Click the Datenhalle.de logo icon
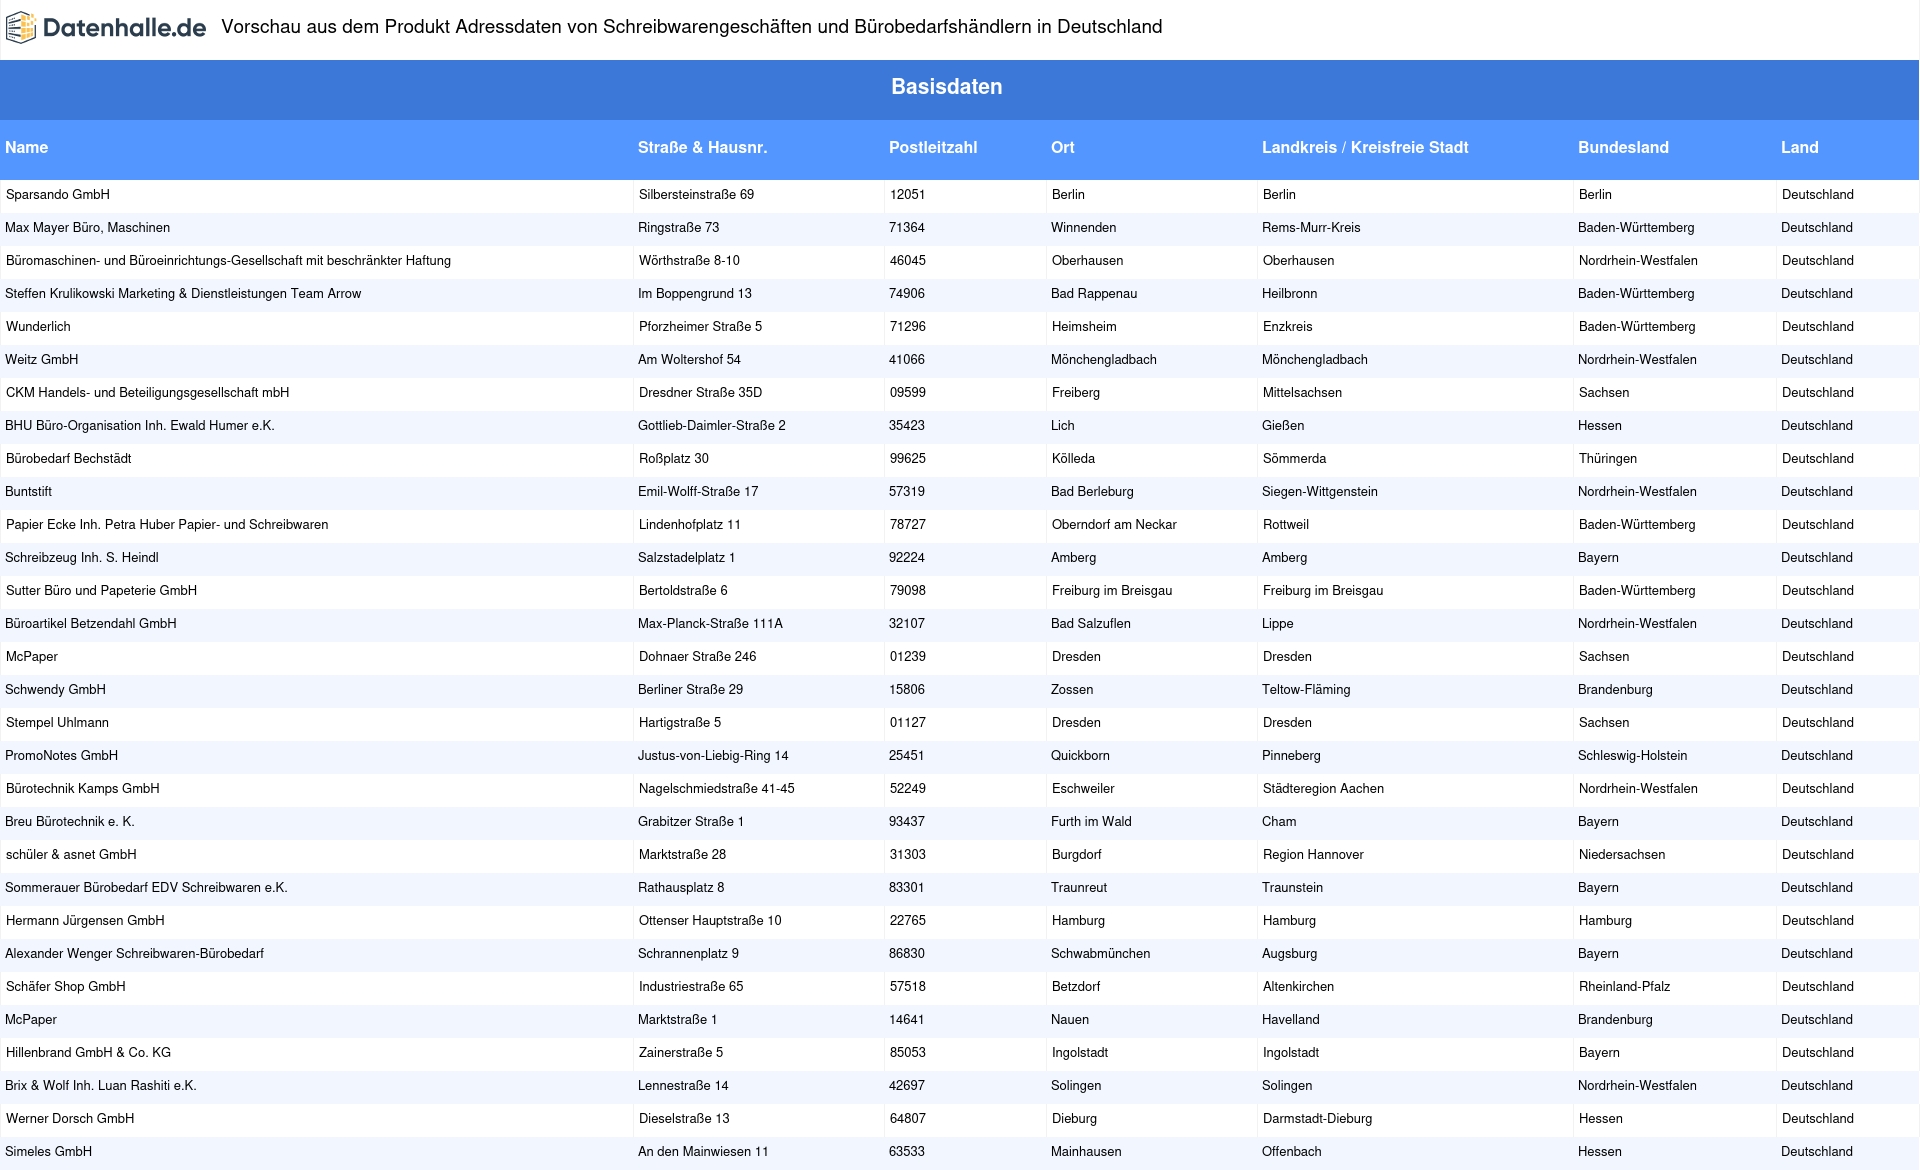The height and width of the screenshot is (1170, 1920). coord(21,28)
